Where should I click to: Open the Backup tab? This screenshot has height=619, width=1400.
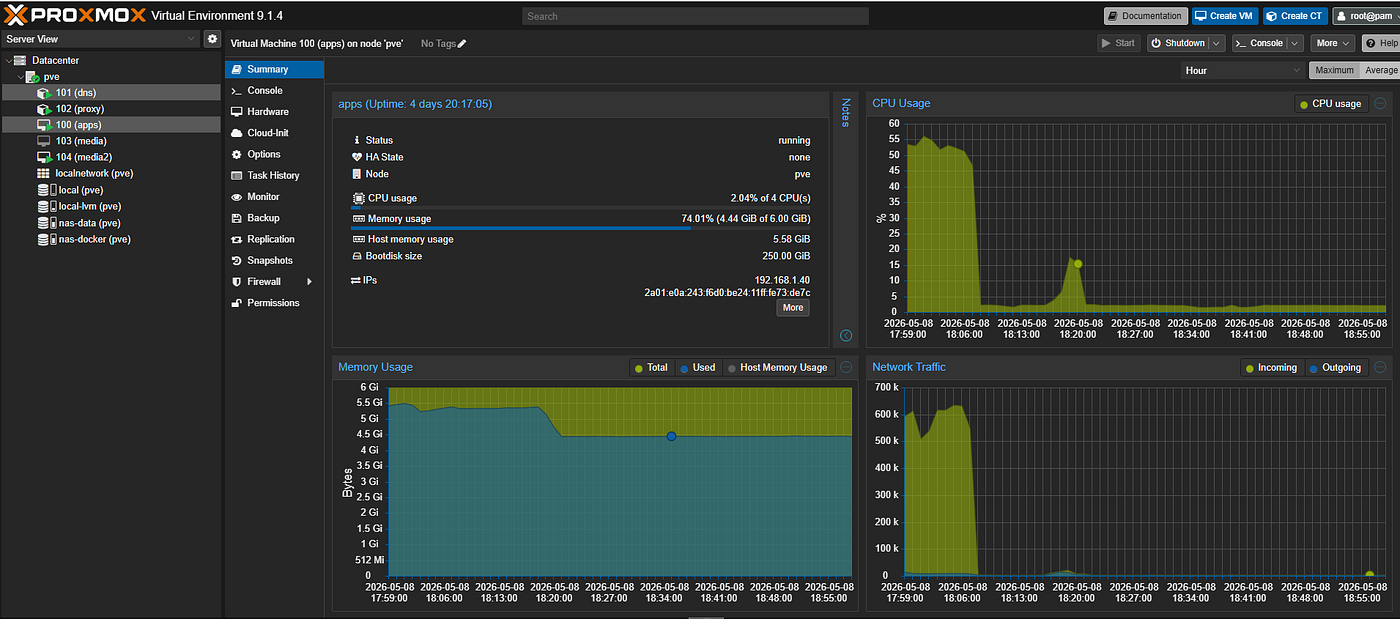click(x=274, y=218)
